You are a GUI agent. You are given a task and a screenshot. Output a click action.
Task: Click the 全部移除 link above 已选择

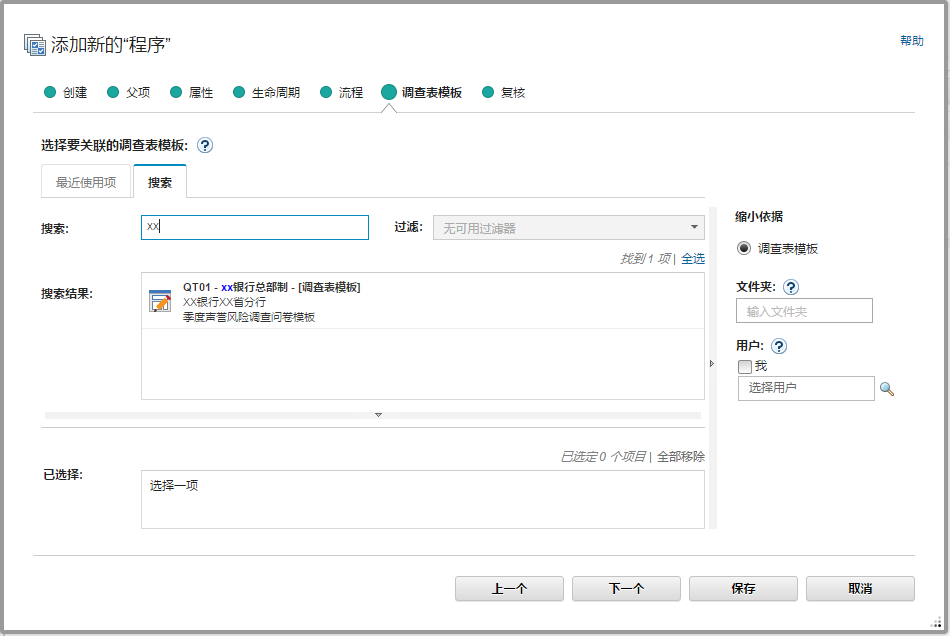coord(680,457)
